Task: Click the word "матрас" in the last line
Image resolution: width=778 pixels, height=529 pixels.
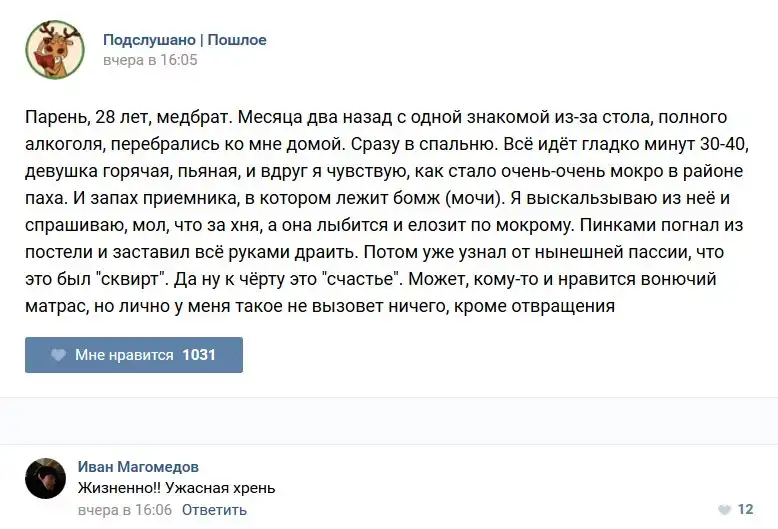Action: [x=53, y=306]
